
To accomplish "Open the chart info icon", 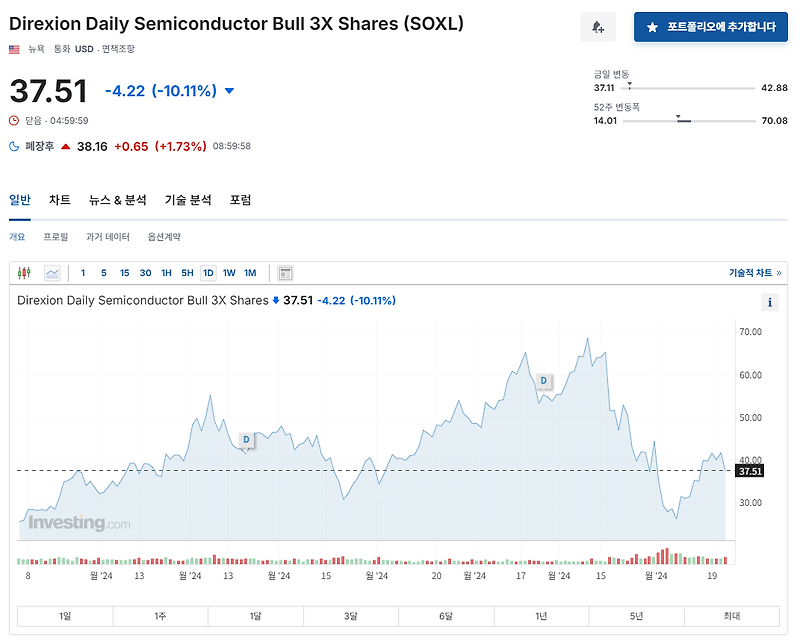I will point(769,301).
